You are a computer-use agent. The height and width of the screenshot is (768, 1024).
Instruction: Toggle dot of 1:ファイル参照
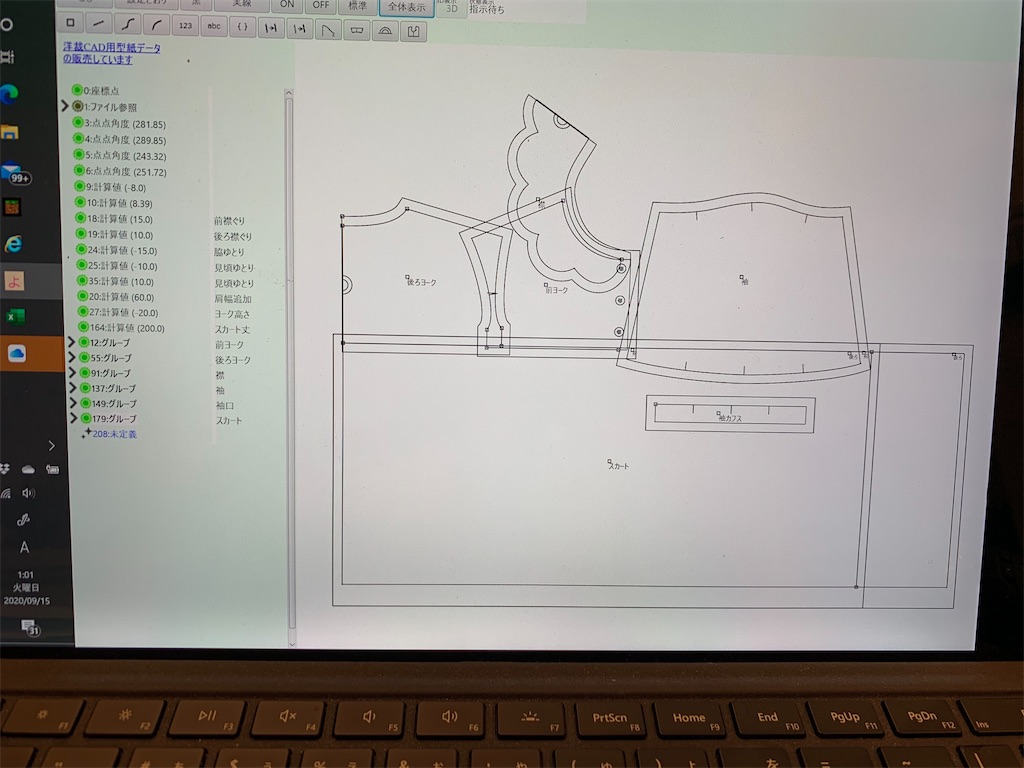coord(78,106)
